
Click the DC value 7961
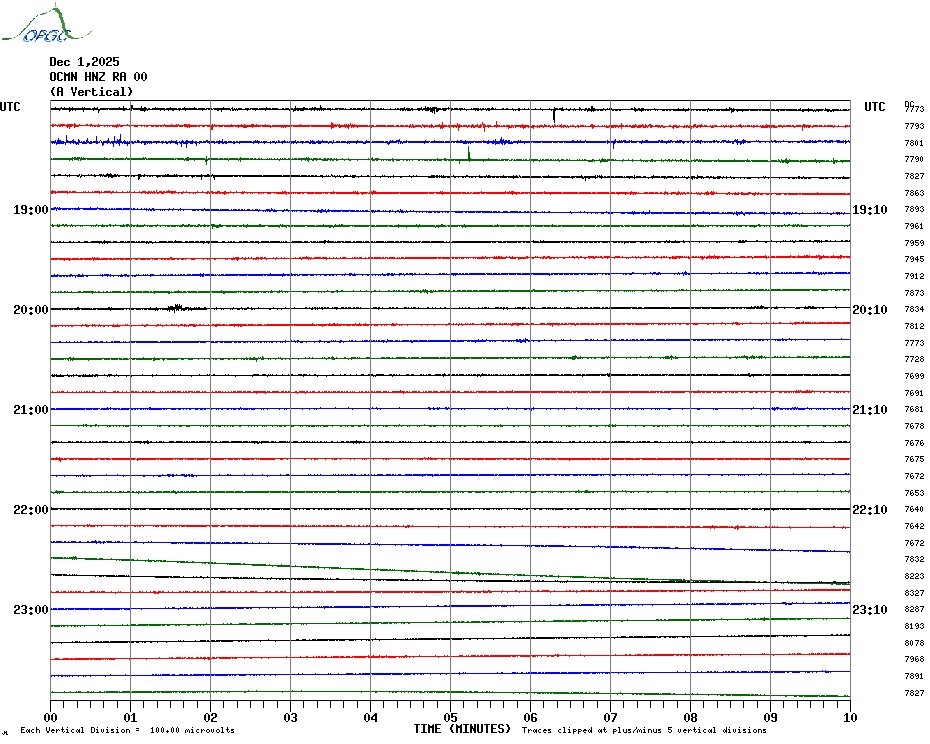tap(914, 226)
